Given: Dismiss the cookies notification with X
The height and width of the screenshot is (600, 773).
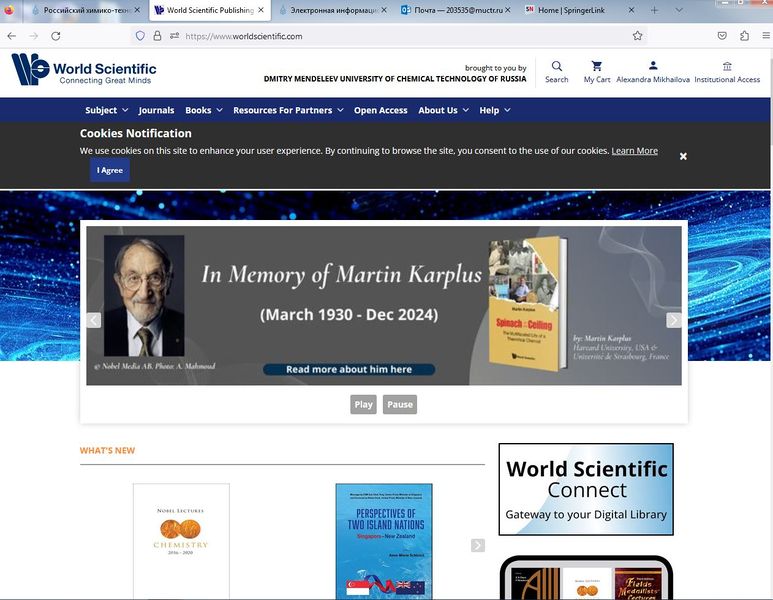Looking at the screenshot, I should [x=683, y=156].
